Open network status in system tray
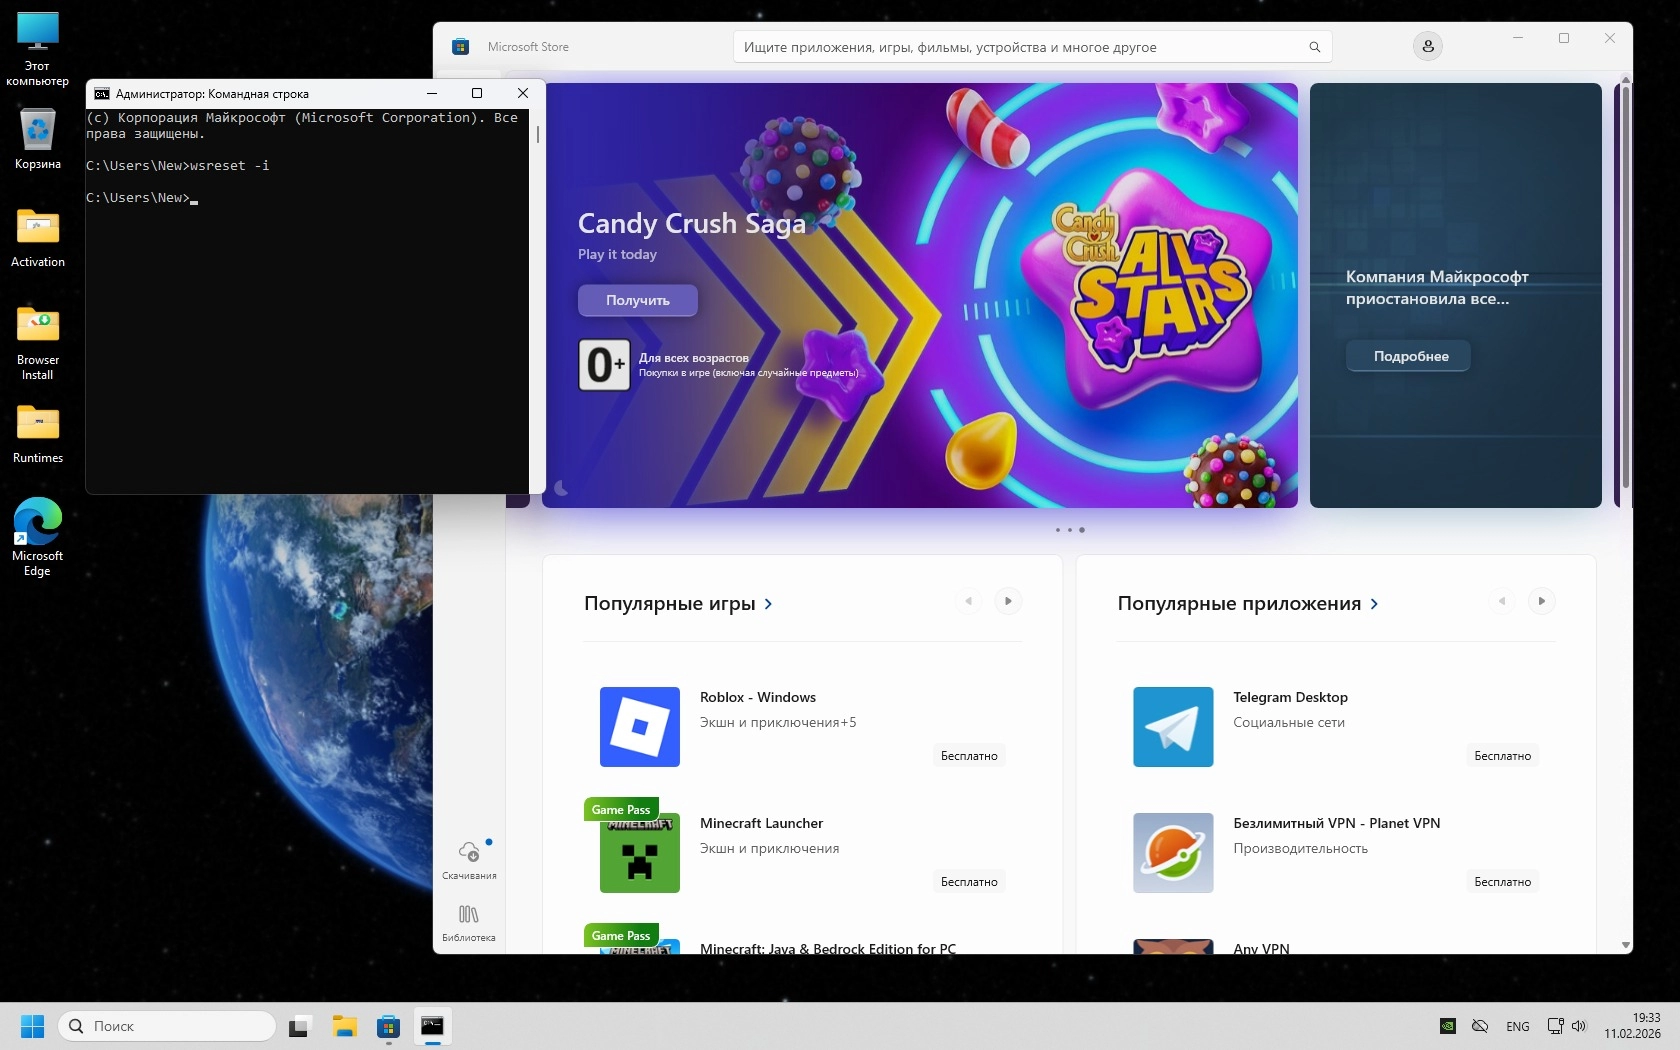This screenshot has height=1050, width=1680. click(x=1555, y=1026)
